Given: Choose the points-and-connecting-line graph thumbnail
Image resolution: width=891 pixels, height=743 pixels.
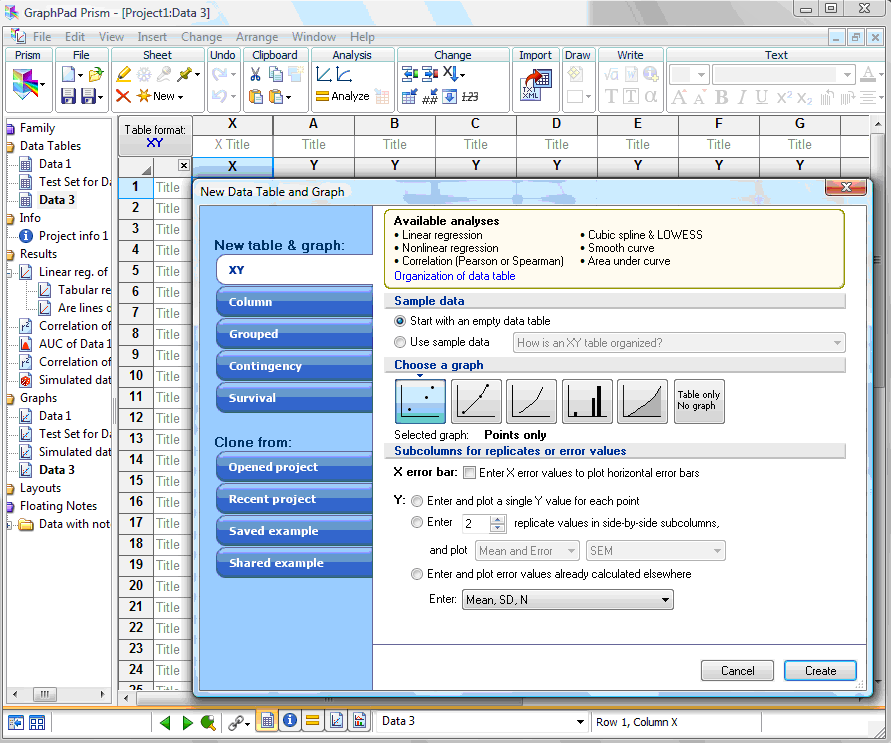Looking at the screenshot, I should click(476, 402).
